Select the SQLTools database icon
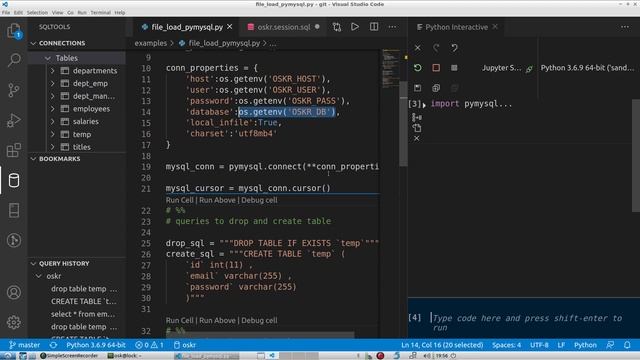640x360 pixels. (x=14, y=180)
